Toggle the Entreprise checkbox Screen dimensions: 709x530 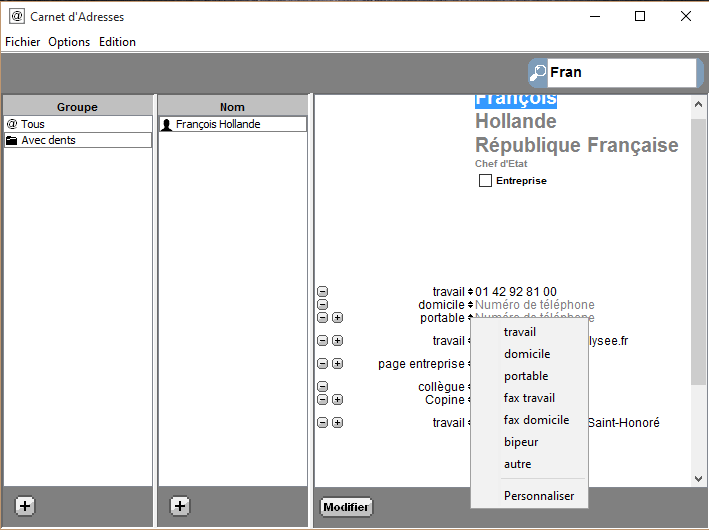pyautogui.click(x=485, y=180)
